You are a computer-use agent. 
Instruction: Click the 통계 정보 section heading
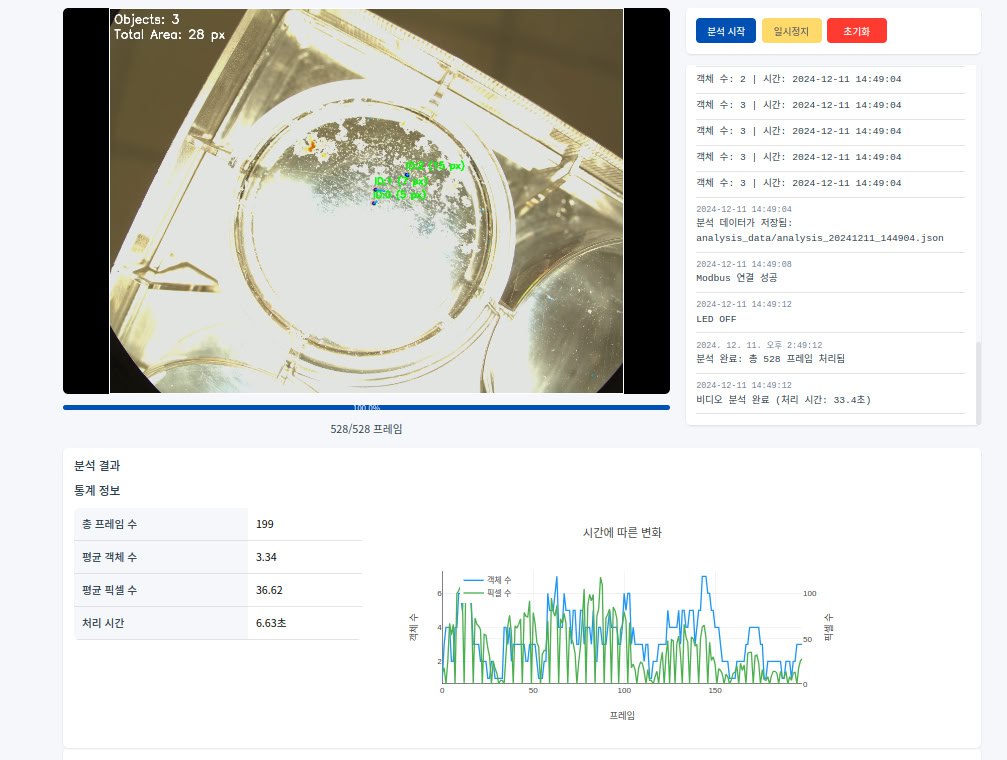[x=96, y=490]
